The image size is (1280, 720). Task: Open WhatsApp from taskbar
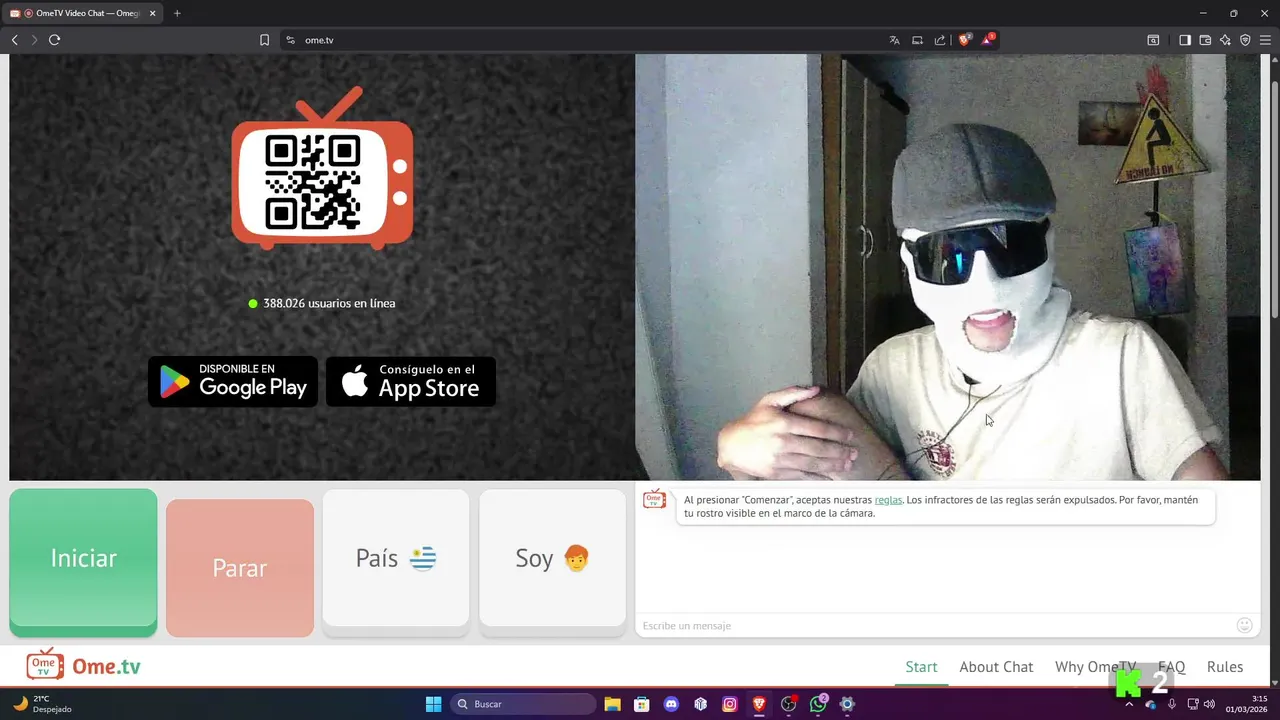[818, 704]
